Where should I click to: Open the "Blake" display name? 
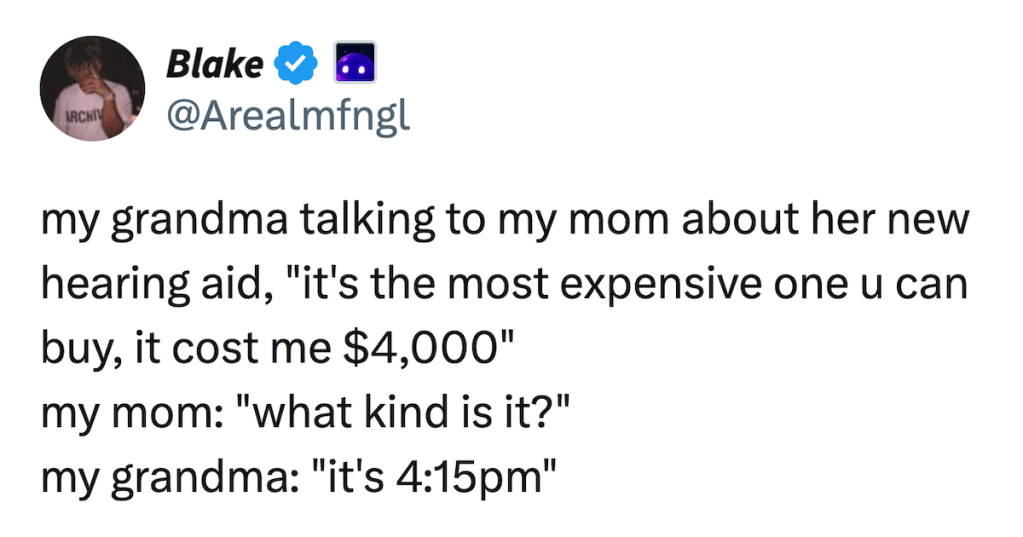tap(215, 65)
